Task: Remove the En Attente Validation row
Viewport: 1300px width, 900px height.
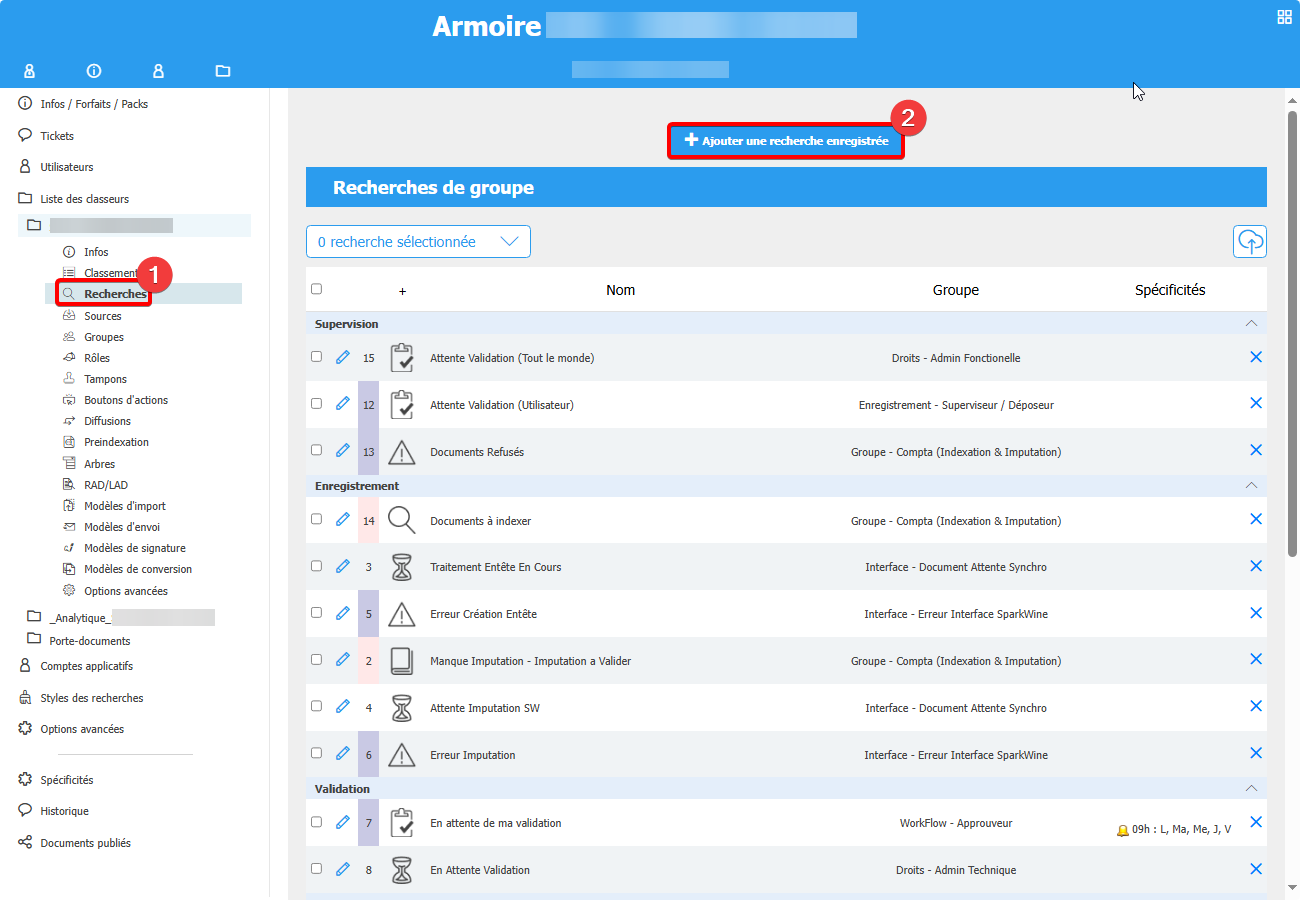Action: pyautogui.click(x=1256, y=869)
